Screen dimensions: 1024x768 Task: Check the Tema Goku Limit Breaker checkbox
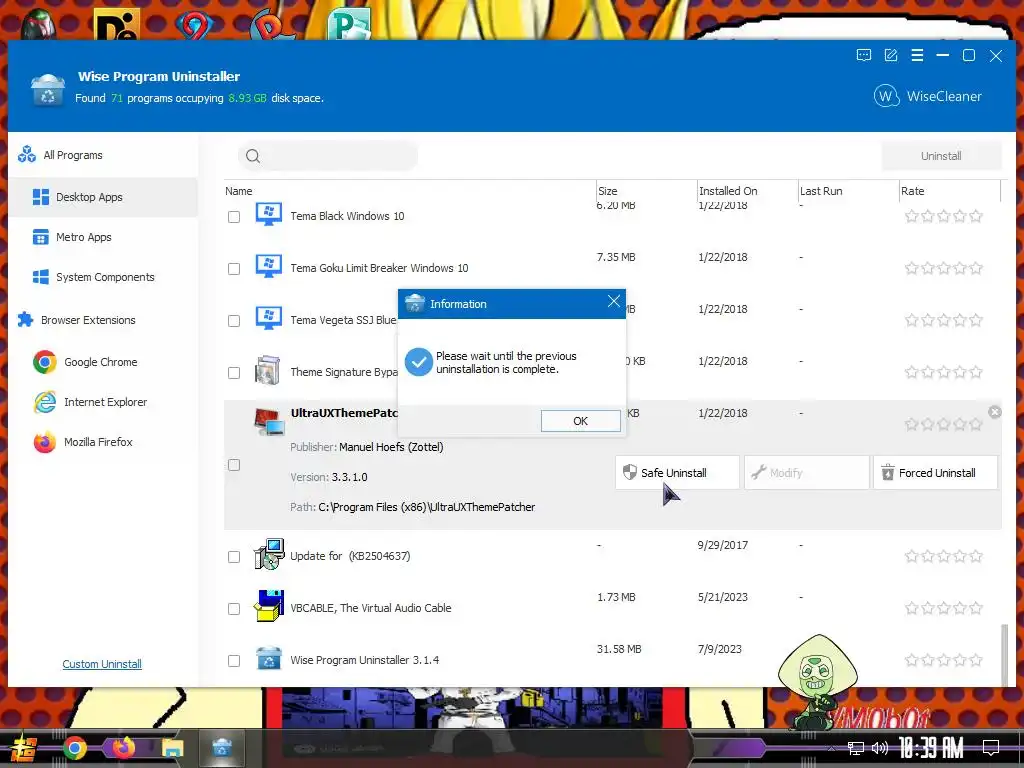[234, 268]
